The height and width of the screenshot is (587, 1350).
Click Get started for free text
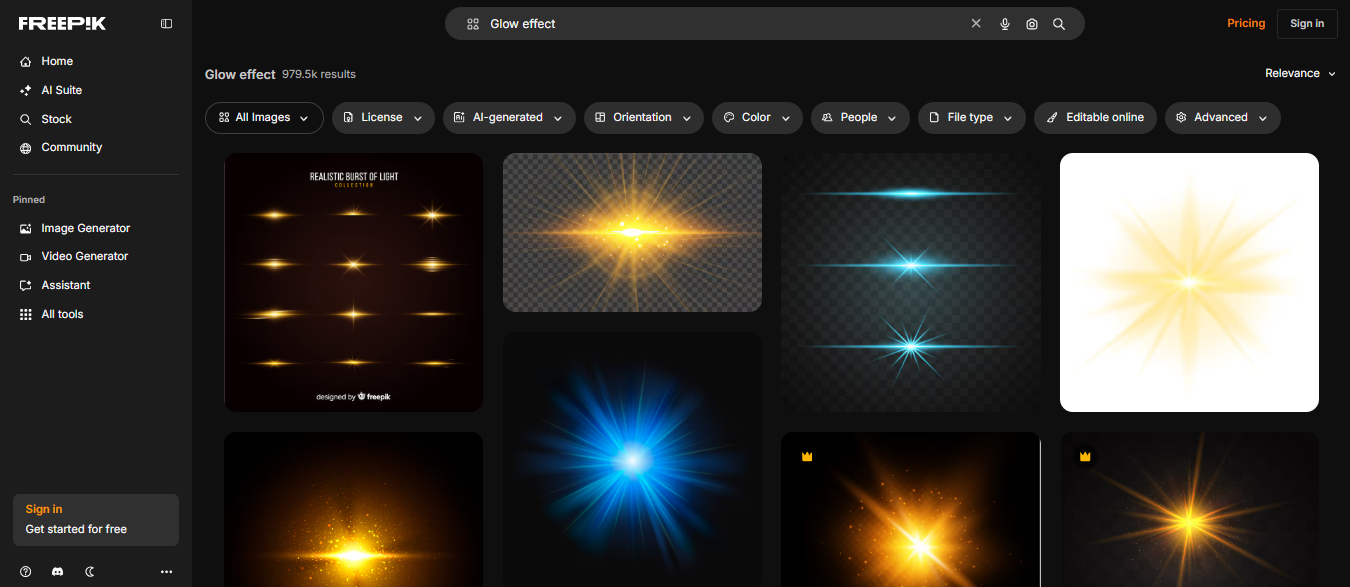[x=76, y=530]
